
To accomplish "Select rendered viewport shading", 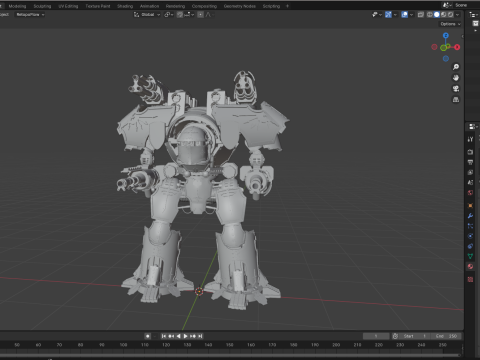I will 450,15.
